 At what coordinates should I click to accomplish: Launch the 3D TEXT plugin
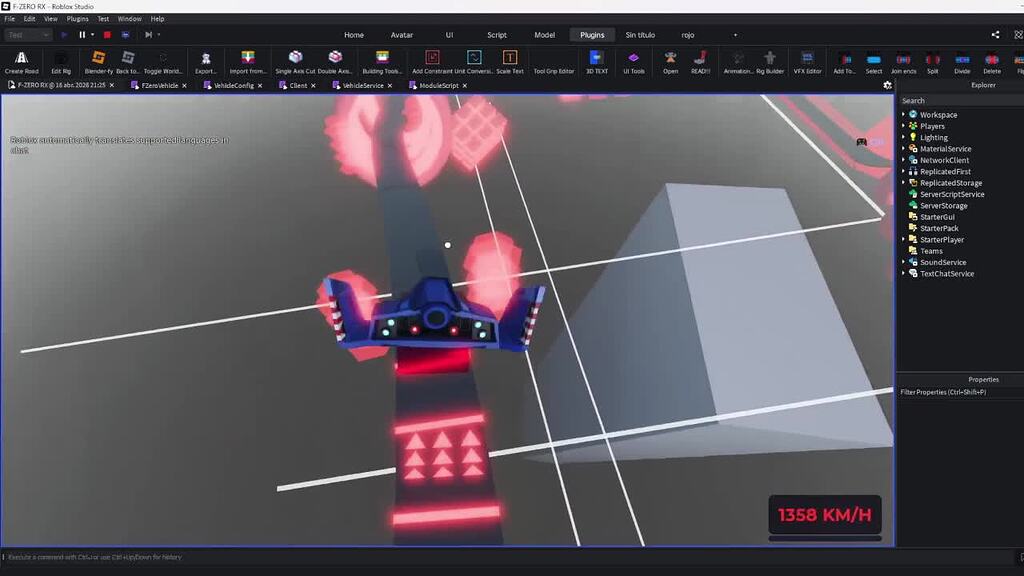(x=596, y=62)
